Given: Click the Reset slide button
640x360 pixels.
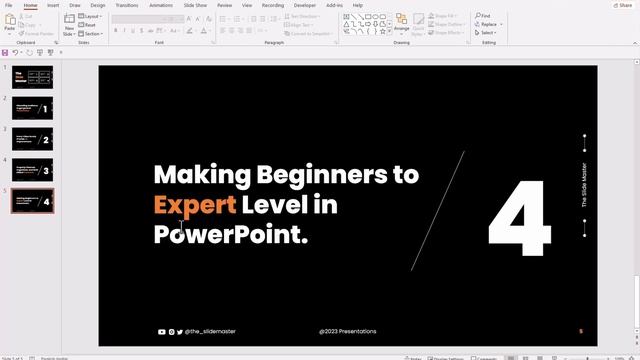Looking at the screenshot, I should pyautogui.click(x=87, y=25).
